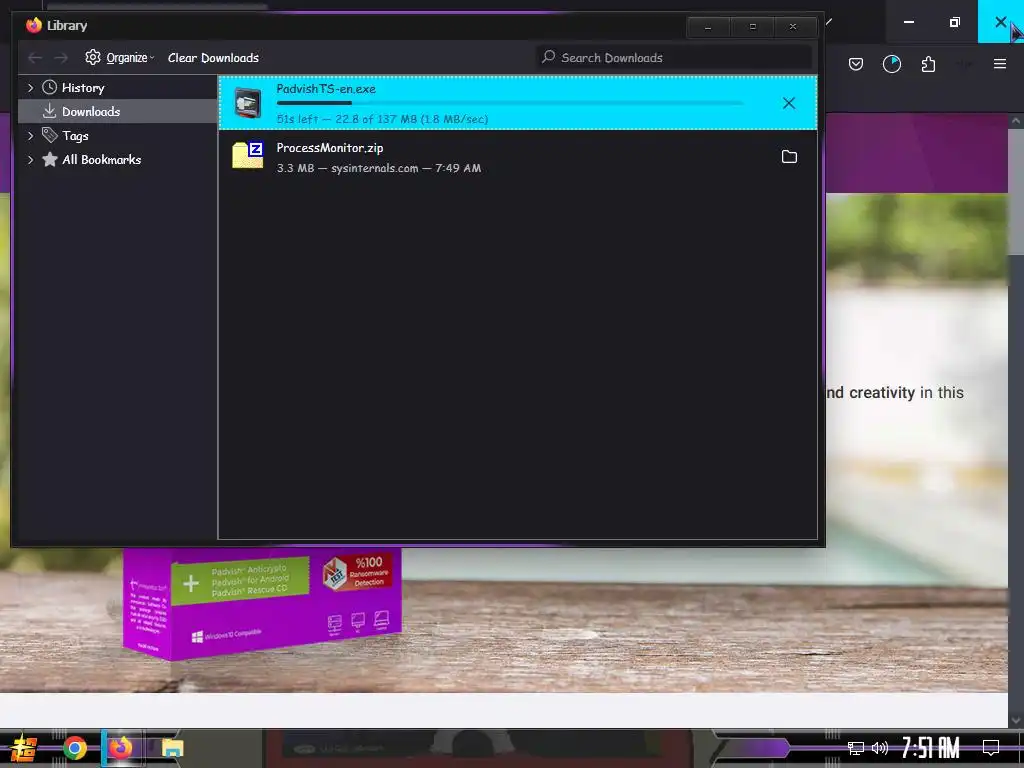Image resolution: width=1024 pixels, height=768 pixels.
Task: Open the Organize menu
Action: (120, 57)
